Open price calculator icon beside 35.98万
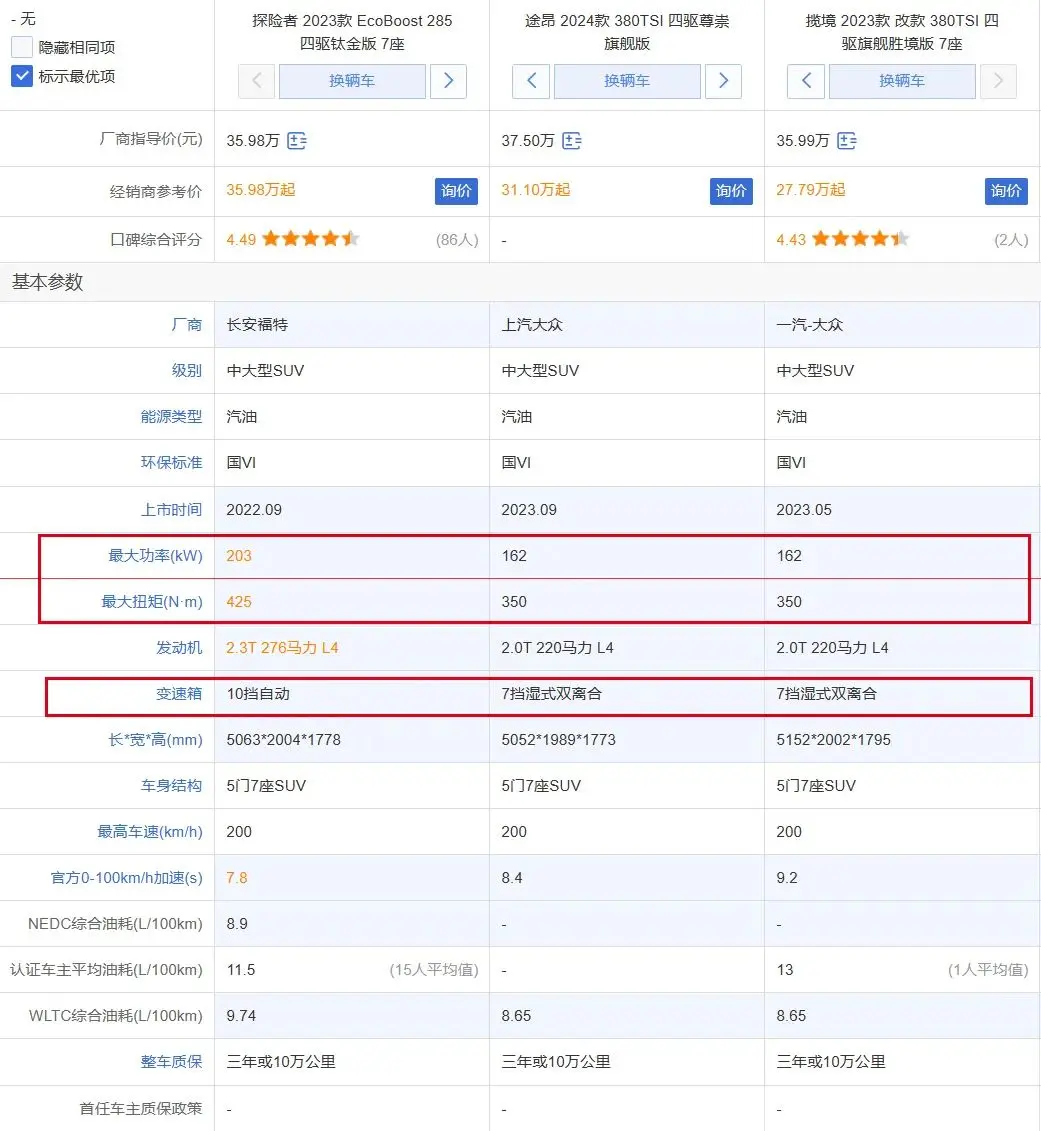1041x1131 pixels. coord(297,141)
